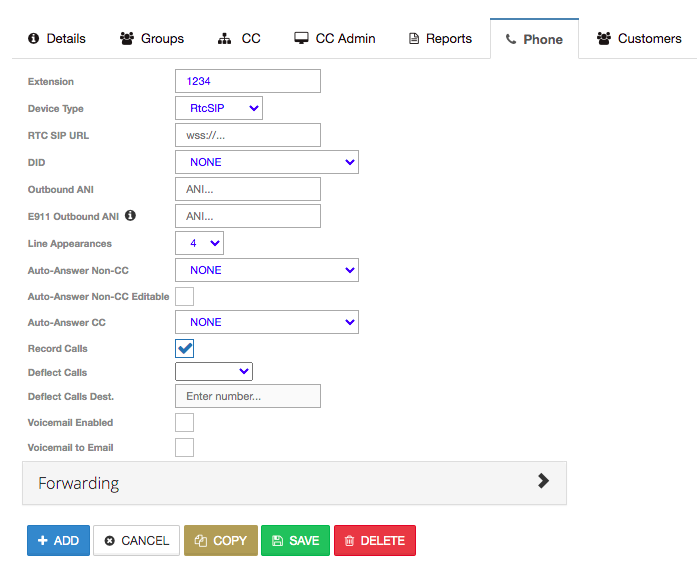Click the monitor icon on the CC Admin tab

click(x=301, y=38)
